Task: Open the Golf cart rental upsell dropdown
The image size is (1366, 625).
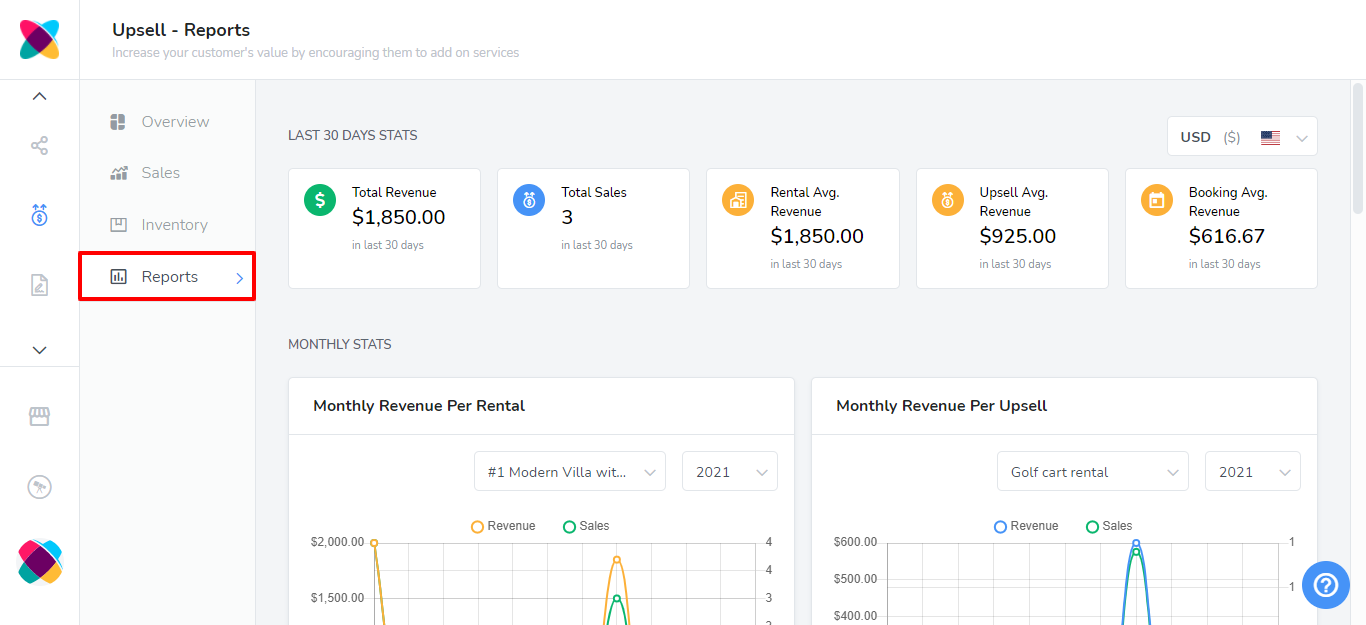Action: (1093, 472)
